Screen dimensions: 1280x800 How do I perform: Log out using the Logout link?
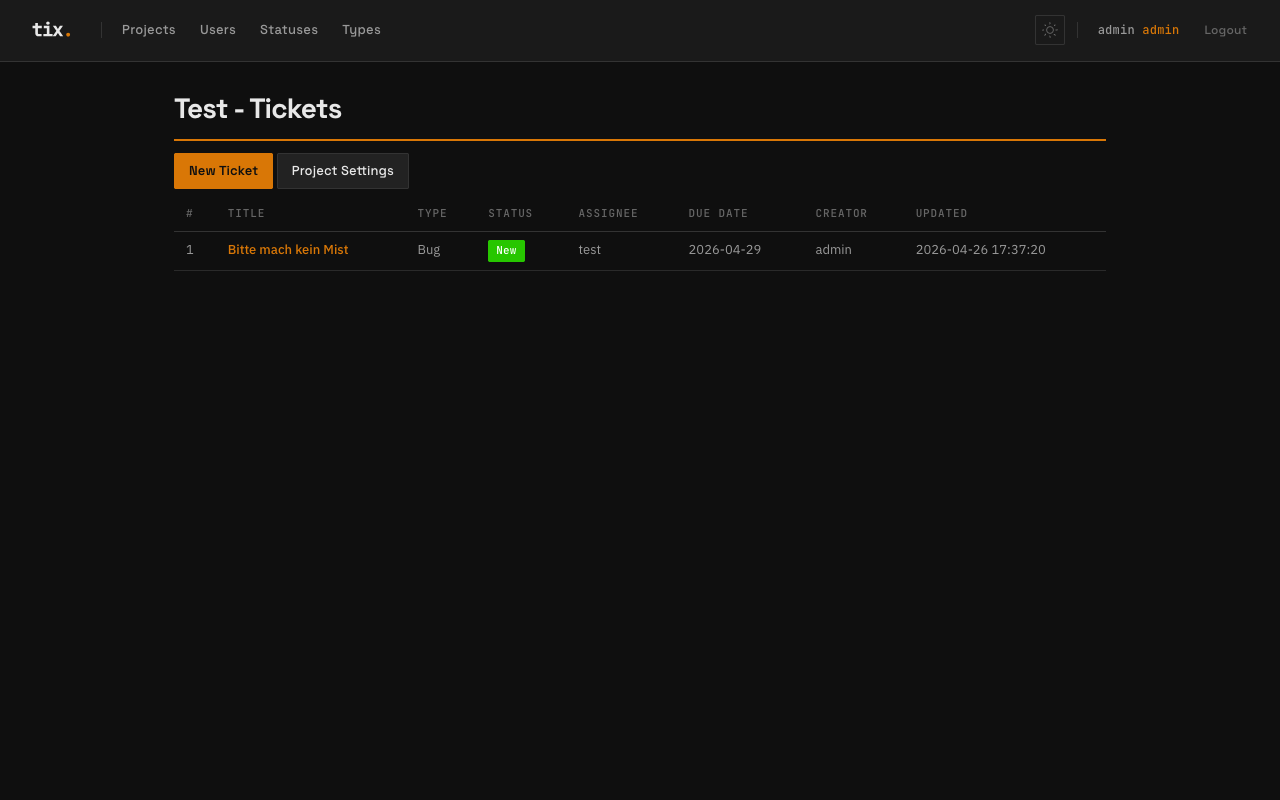click(x=1225, y=30)
